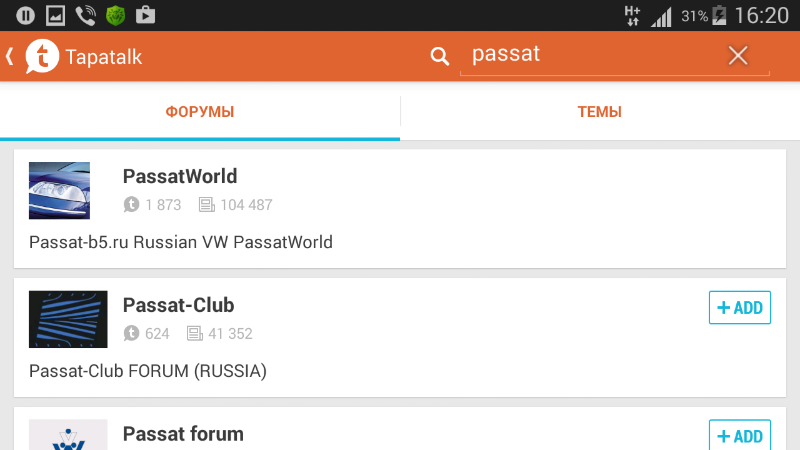Tap Passat-Club members count icon

click(131, 334)
